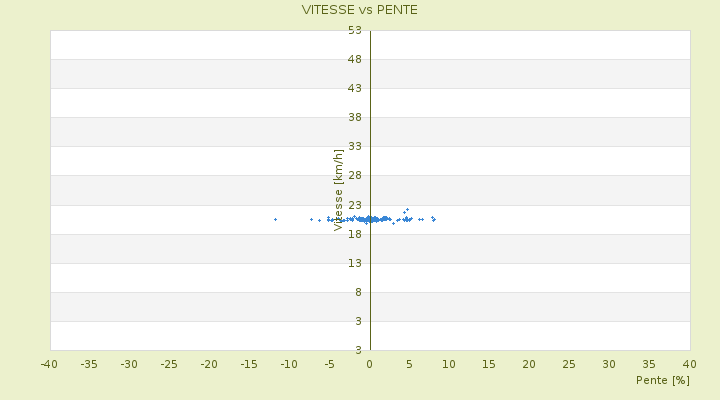The height and width of the screenshot is (400, 720).
Task: Select the 15 tick label on the slope axis
Action: coord(489,364)
